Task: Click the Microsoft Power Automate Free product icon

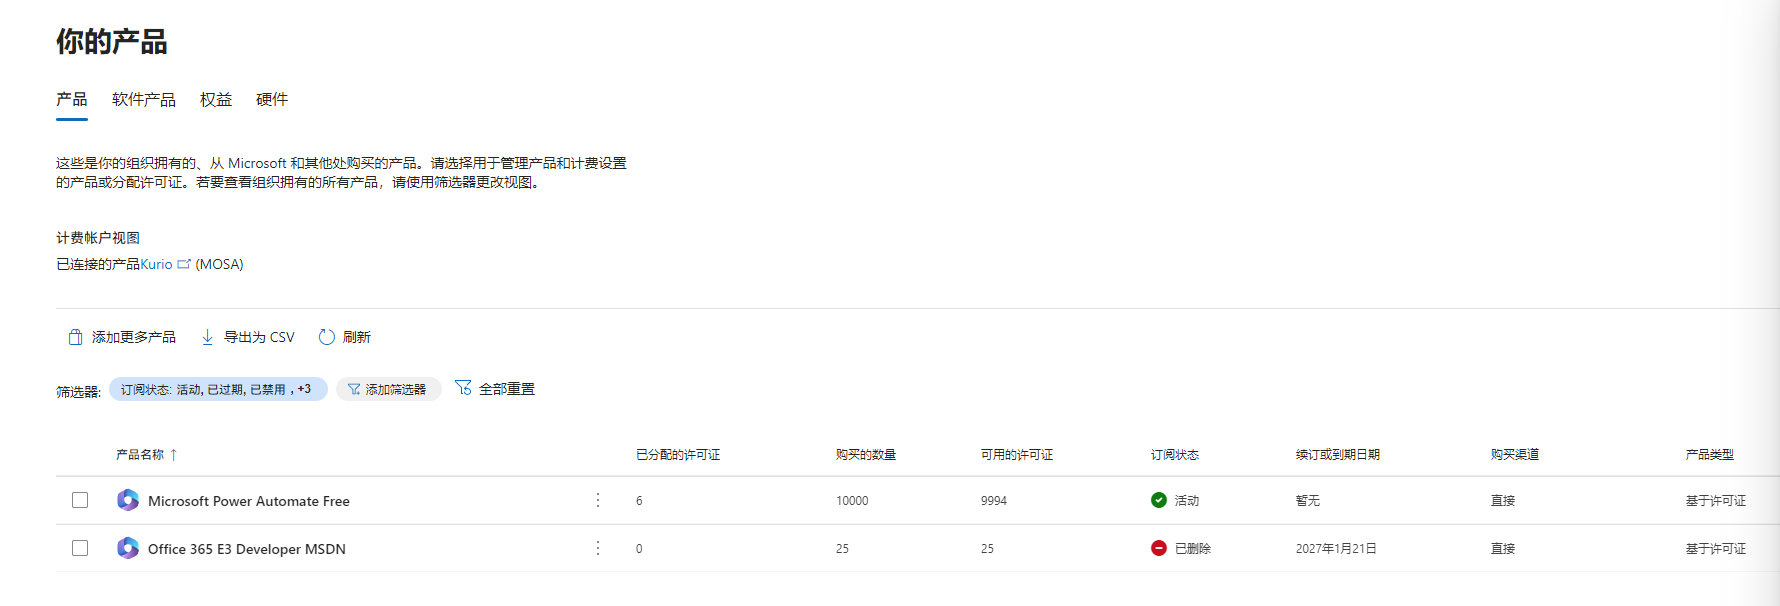Action: 128,500
